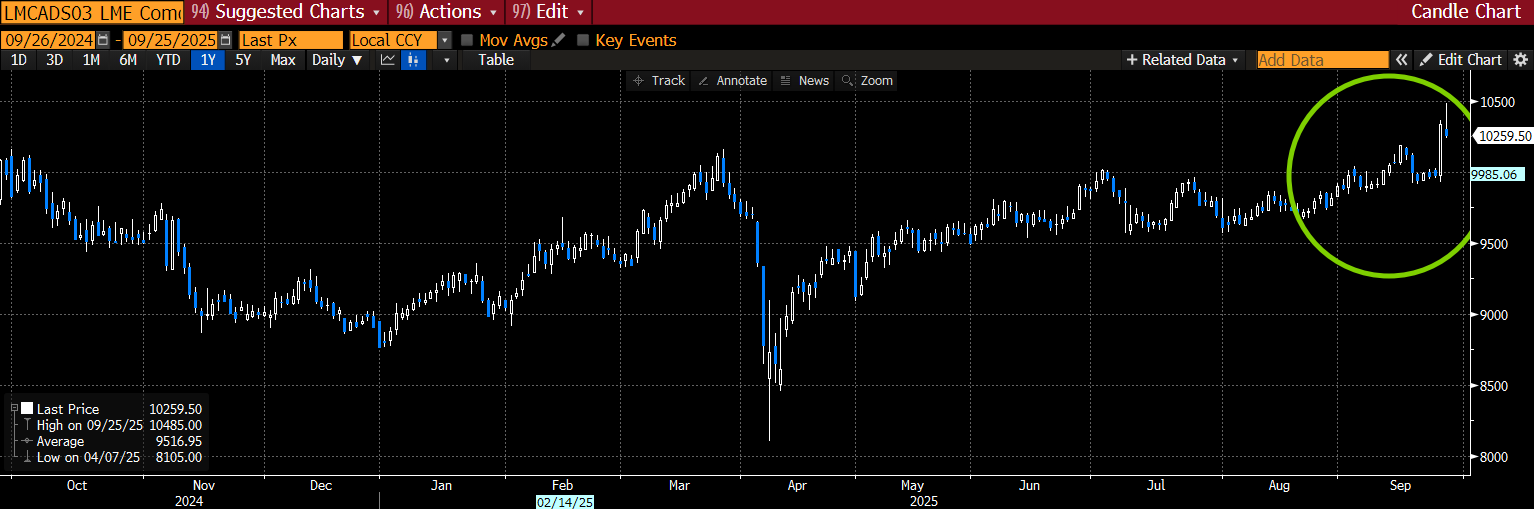Click the Add Data input field
The width and height of the screenshot is (1534, 509).
point(1322,60)
